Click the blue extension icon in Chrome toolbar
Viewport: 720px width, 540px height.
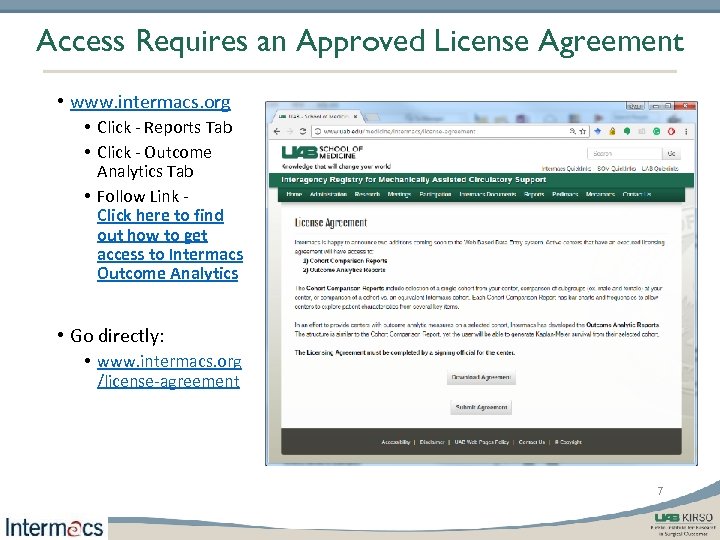tap(597, 131)
